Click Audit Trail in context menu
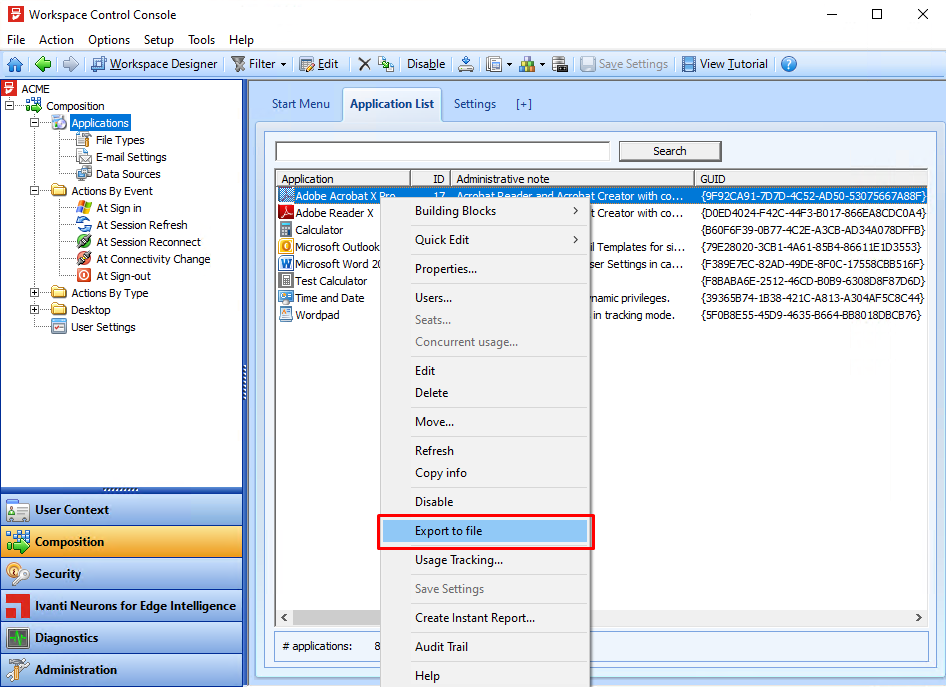946x687 pixels. 484,647
